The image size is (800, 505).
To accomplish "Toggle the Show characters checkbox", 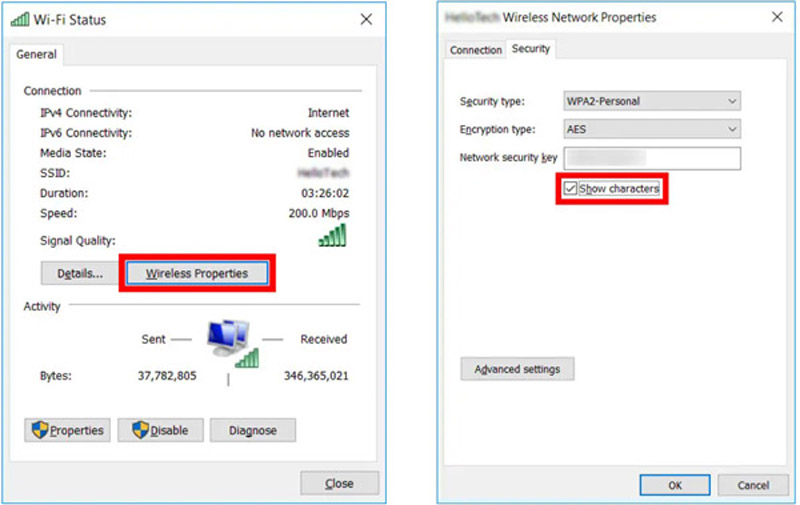I will point(570,188).
